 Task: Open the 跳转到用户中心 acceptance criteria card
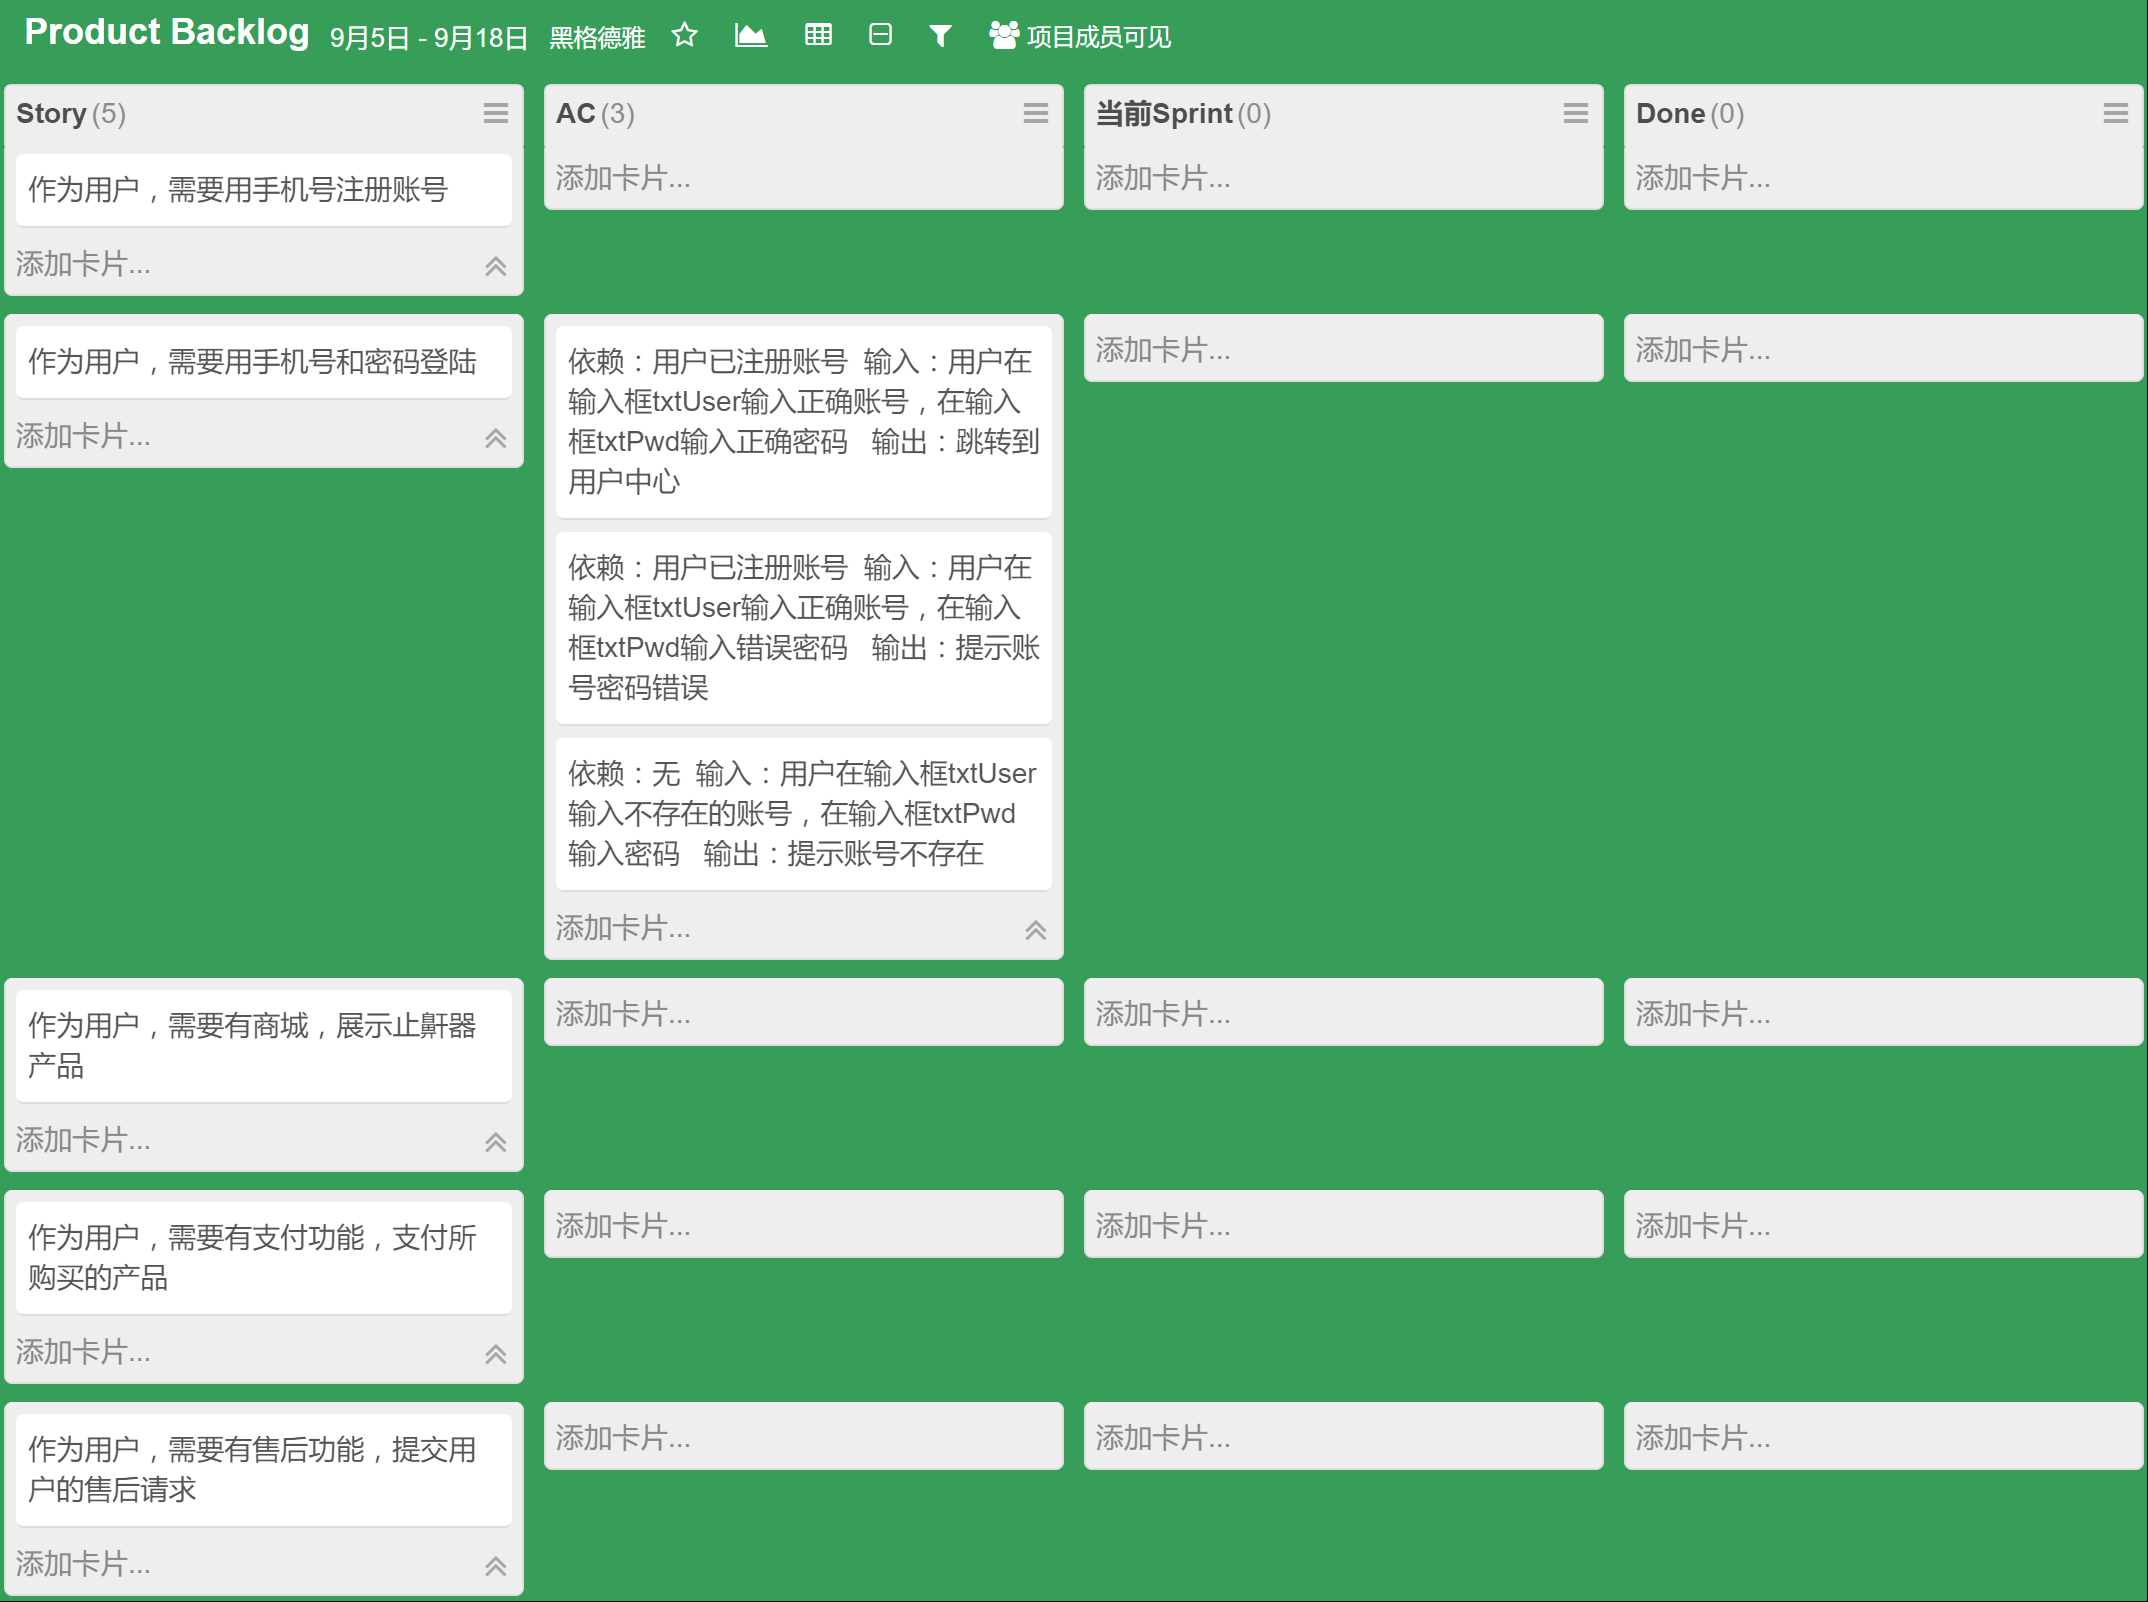click(803, 421)
